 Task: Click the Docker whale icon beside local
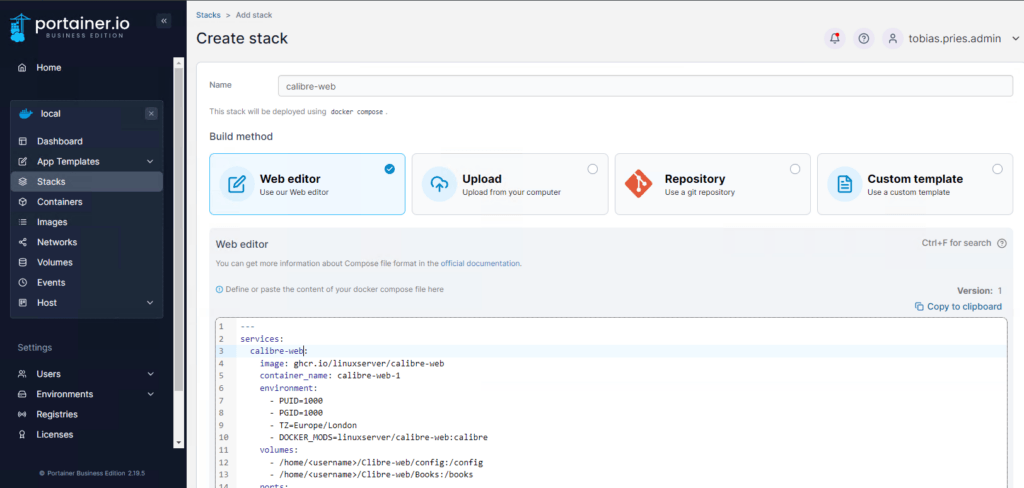tap(25, 113)
